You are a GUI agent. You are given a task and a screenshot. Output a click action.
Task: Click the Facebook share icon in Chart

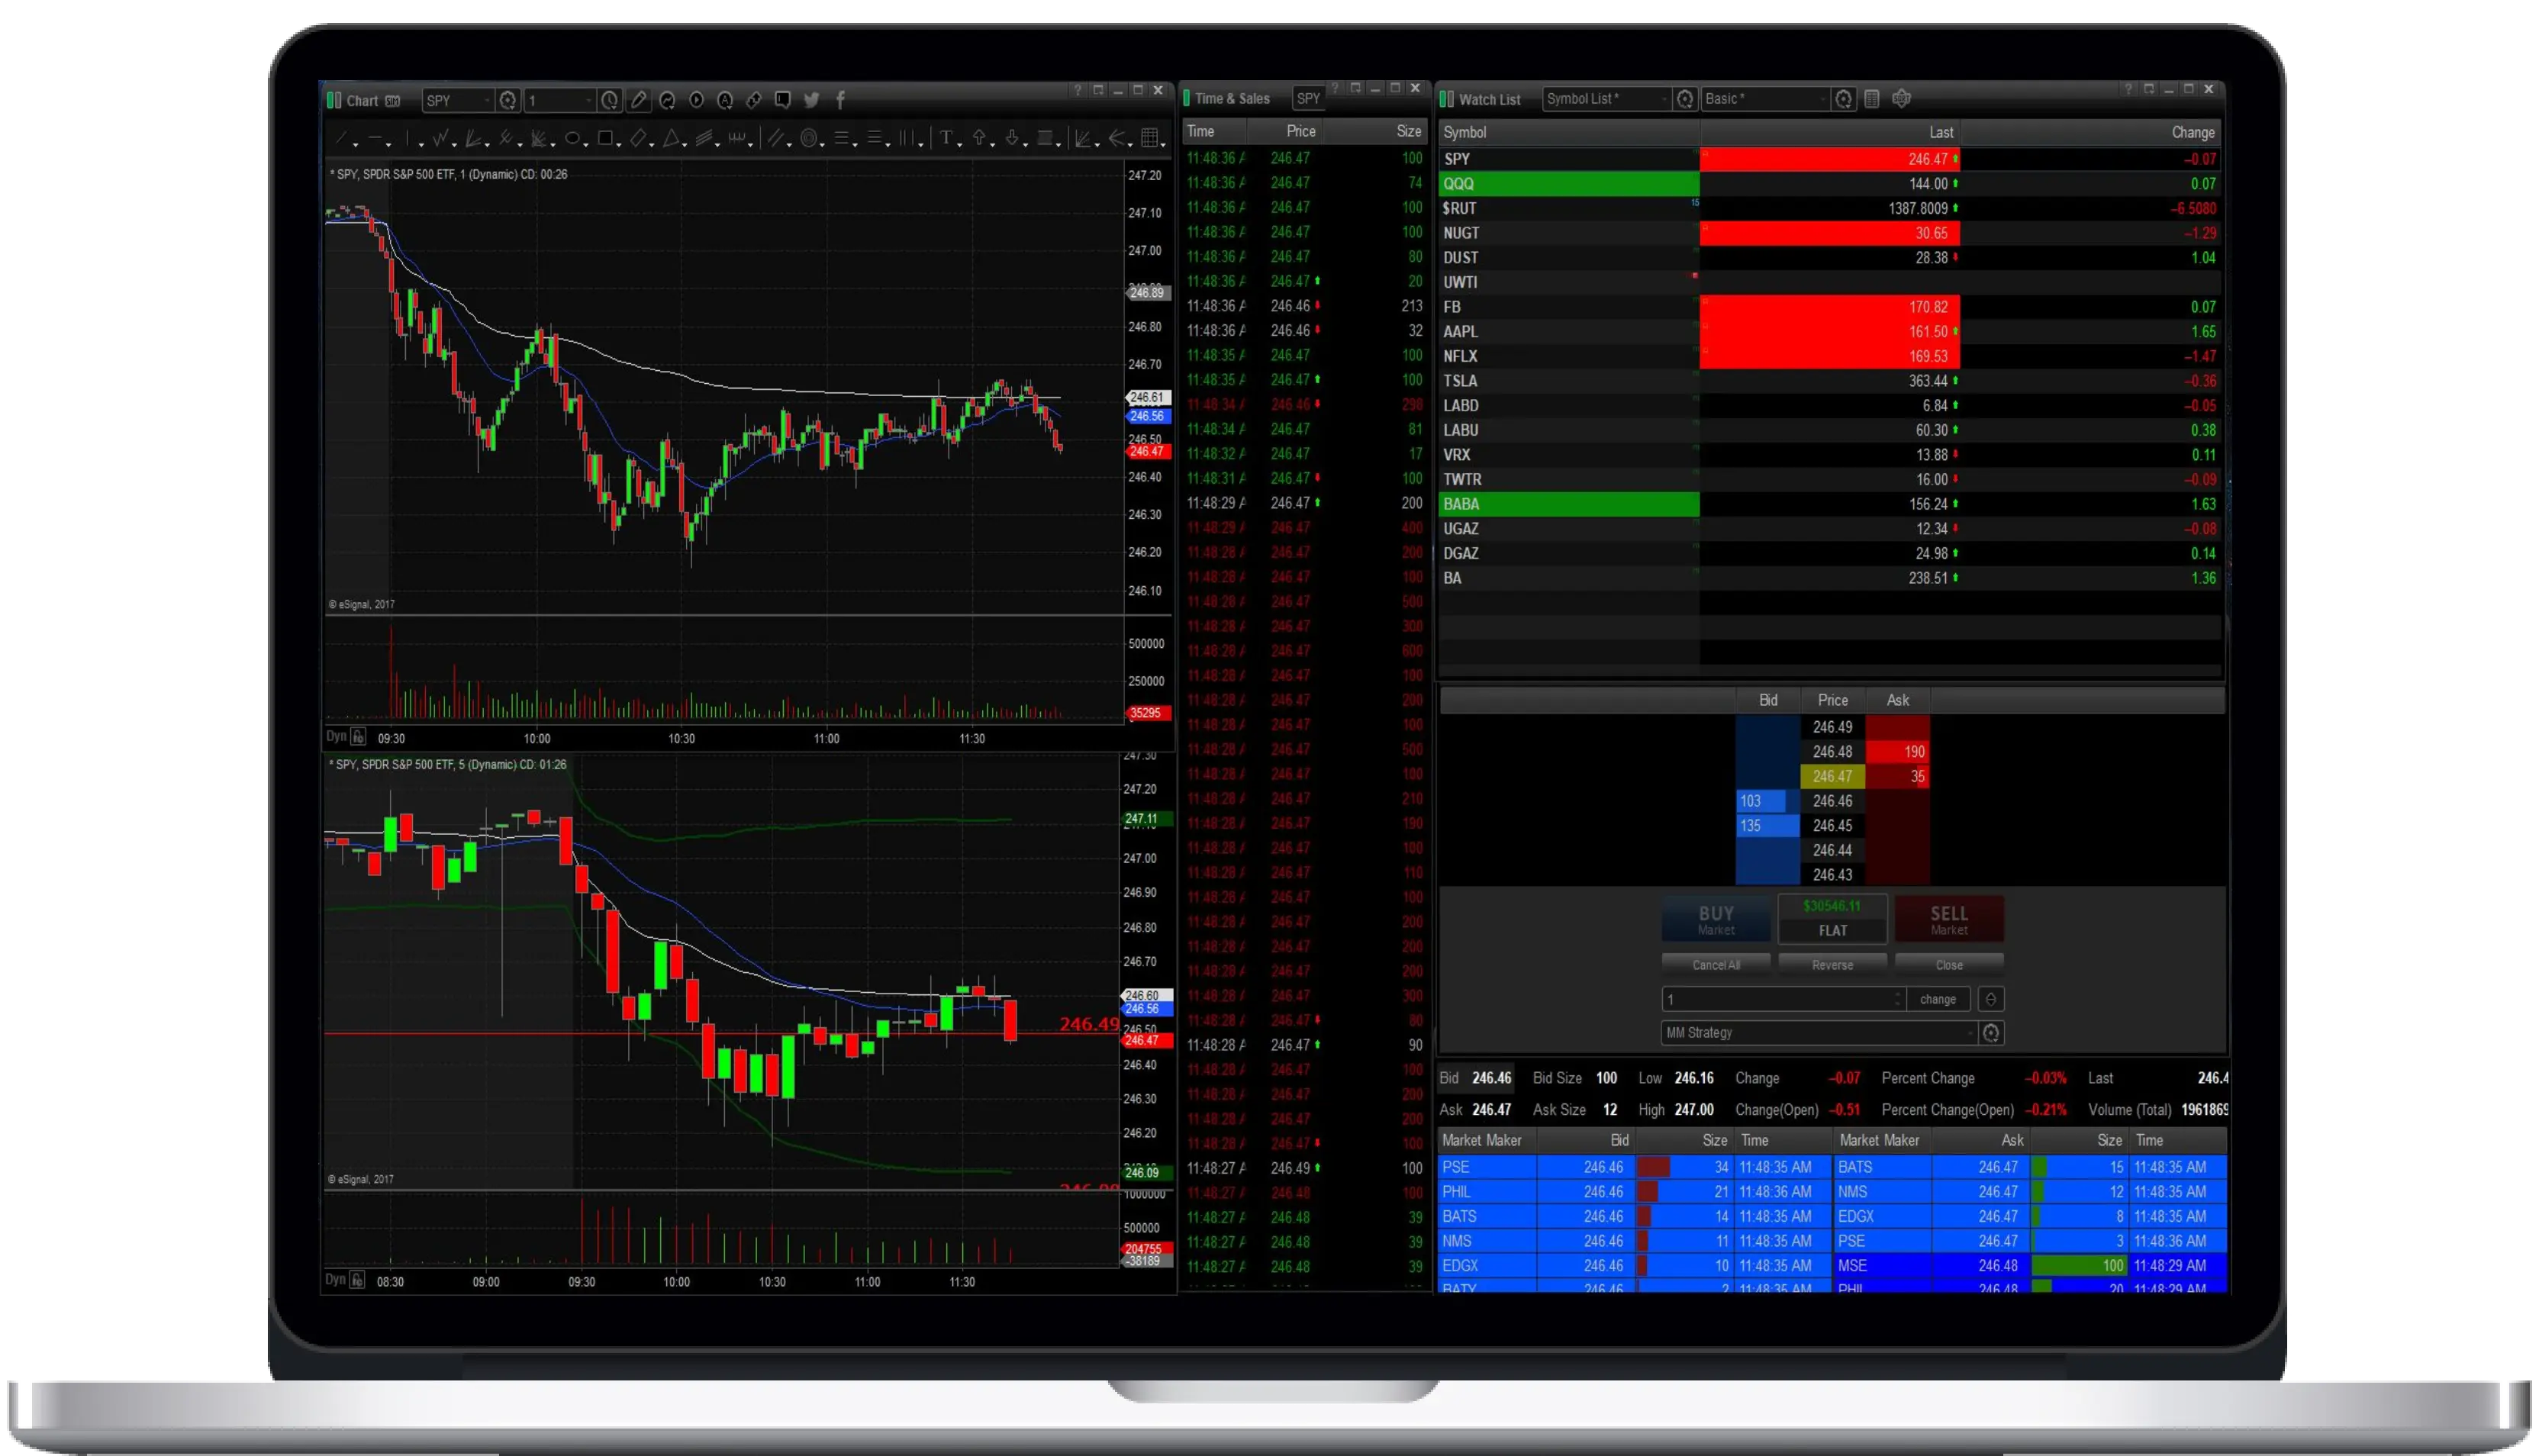click(840, 100)
